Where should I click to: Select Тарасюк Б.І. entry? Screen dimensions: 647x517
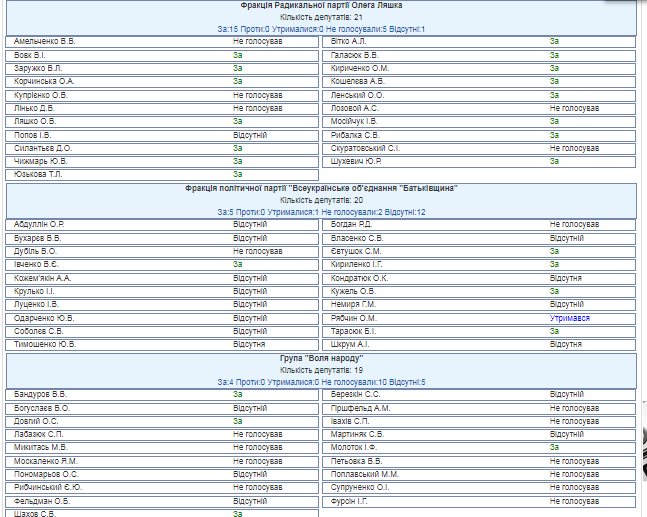479,332
